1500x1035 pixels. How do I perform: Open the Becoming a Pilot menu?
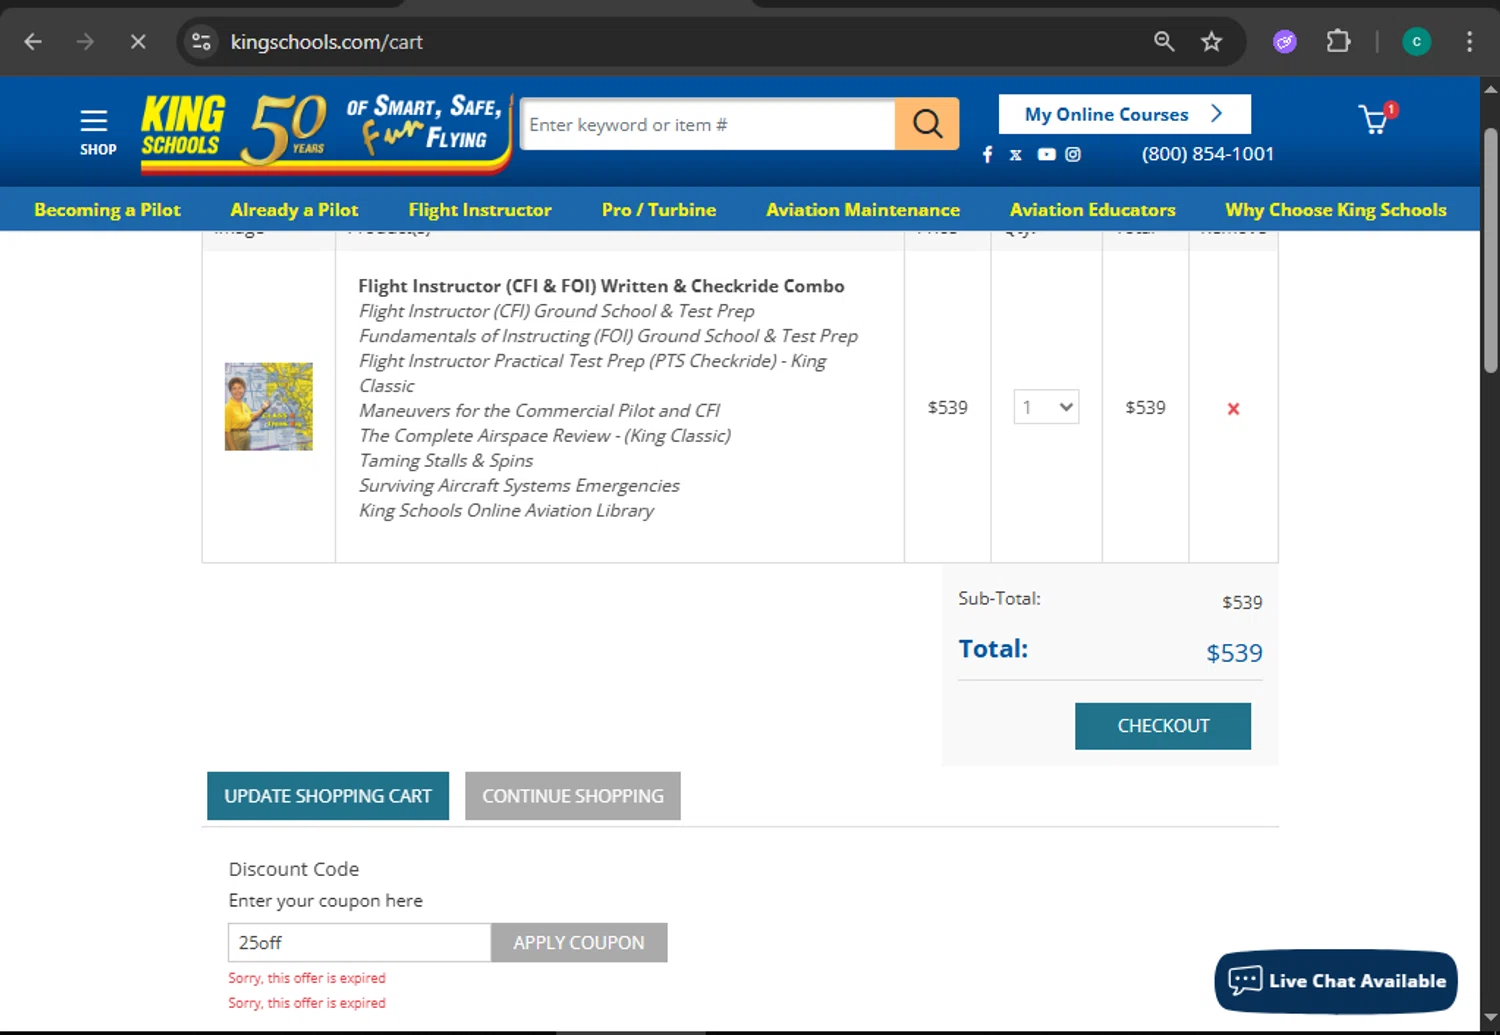point(107,210)
